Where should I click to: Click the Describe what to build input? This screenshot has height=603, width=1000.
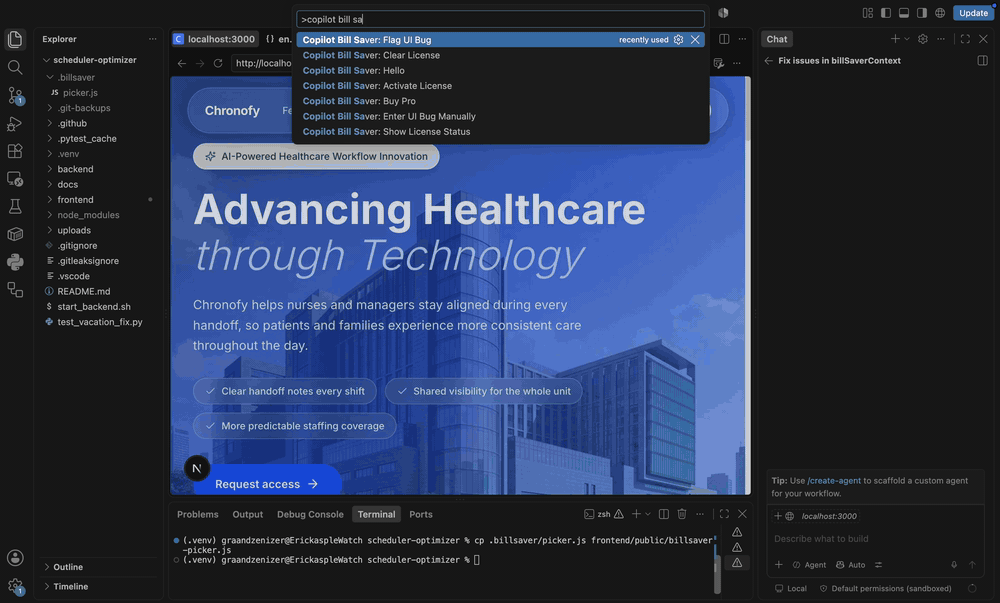click(875, 539)
